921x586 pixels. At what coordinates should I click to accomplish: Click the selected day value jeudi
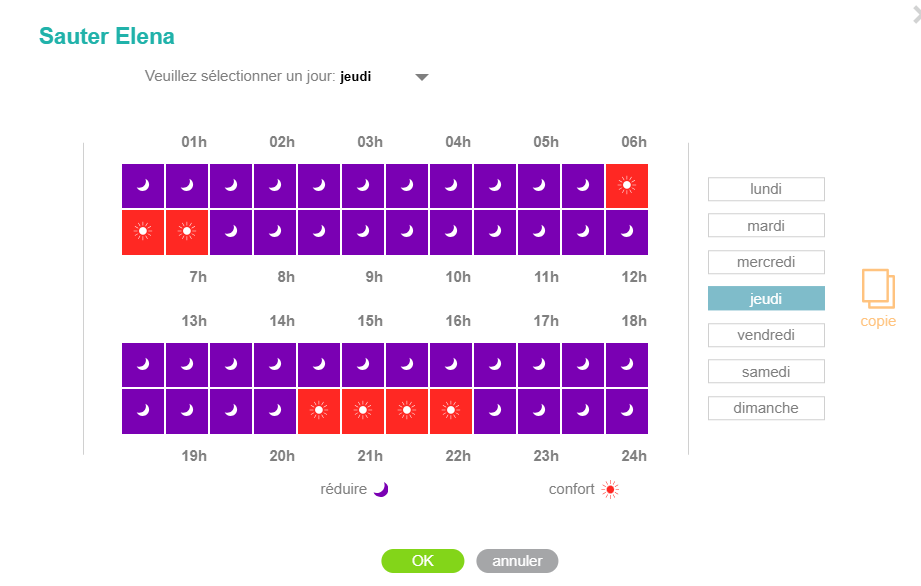[356, 76]
